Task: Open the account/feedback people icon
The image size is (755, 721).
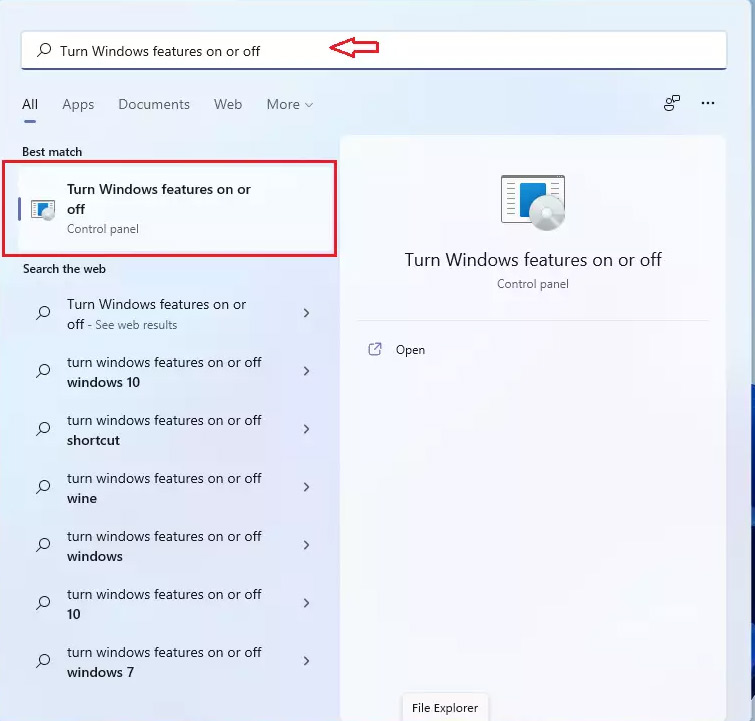Action: click(672, 103)
